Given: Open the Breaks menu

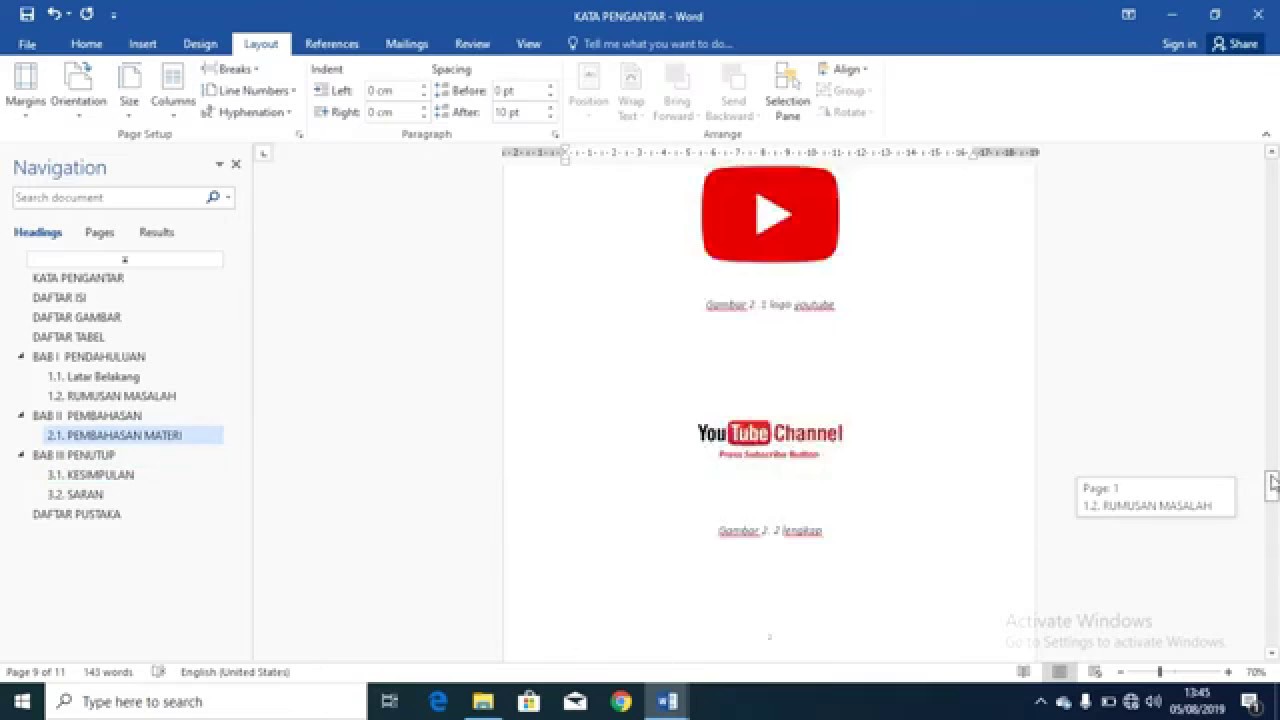Looking at the screenshot, I should click(x=231, y=69).
